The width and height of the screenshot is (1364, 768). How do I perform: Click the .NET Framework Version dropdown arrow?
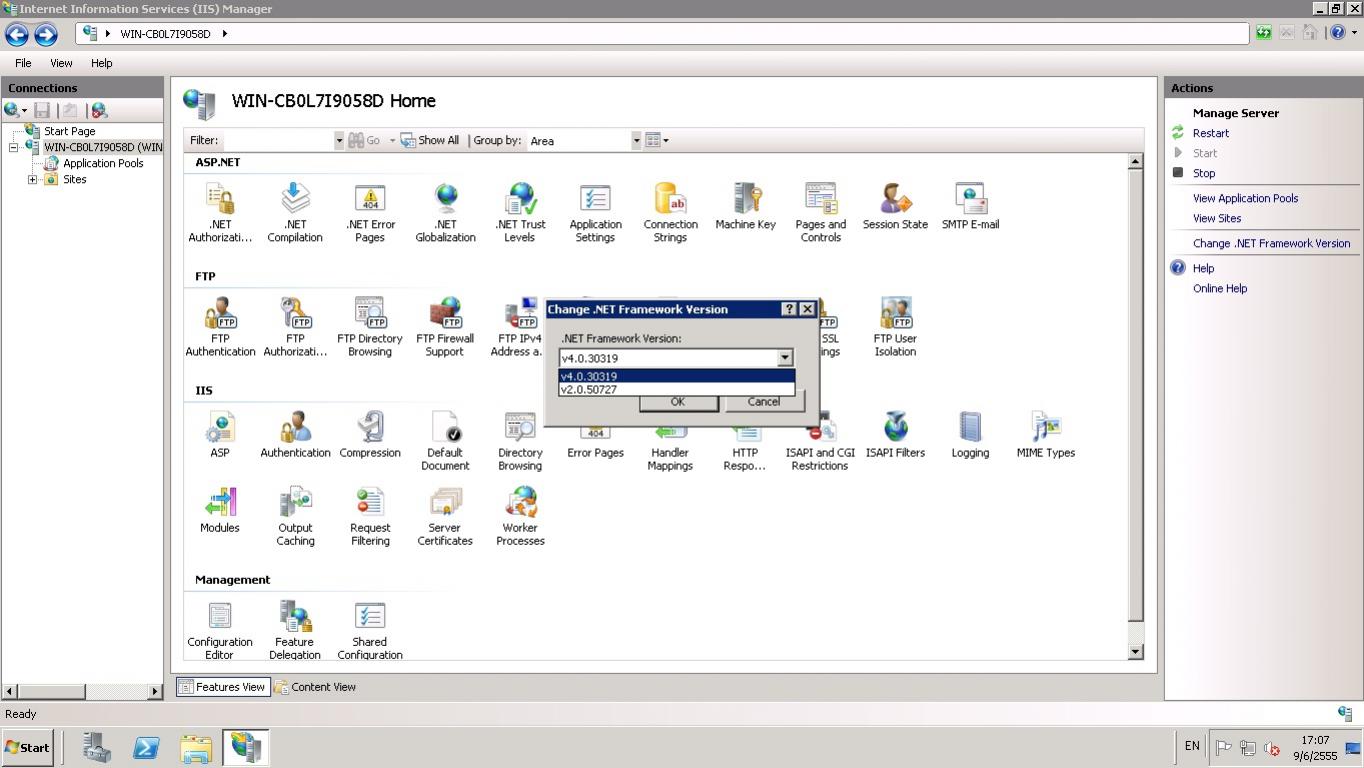tap(785, 358)
